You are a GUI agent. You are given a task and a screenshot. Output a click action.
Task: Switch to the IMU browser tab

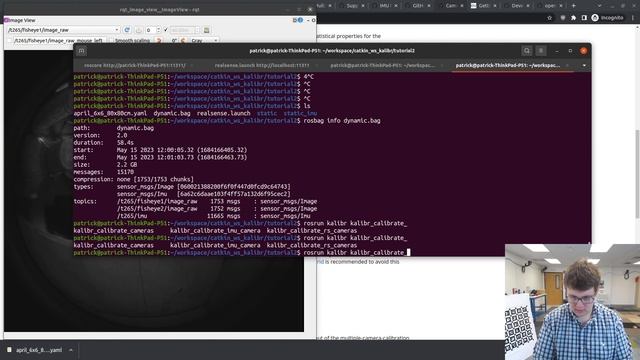[x=384, y=6]
